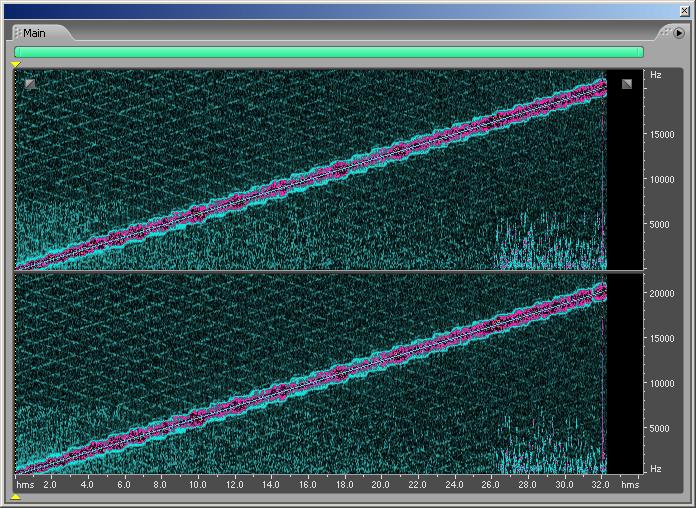Viewport: 696px width, 508px height.
Task: Click 16.0 on the time ruler
Action: (308, 484)
